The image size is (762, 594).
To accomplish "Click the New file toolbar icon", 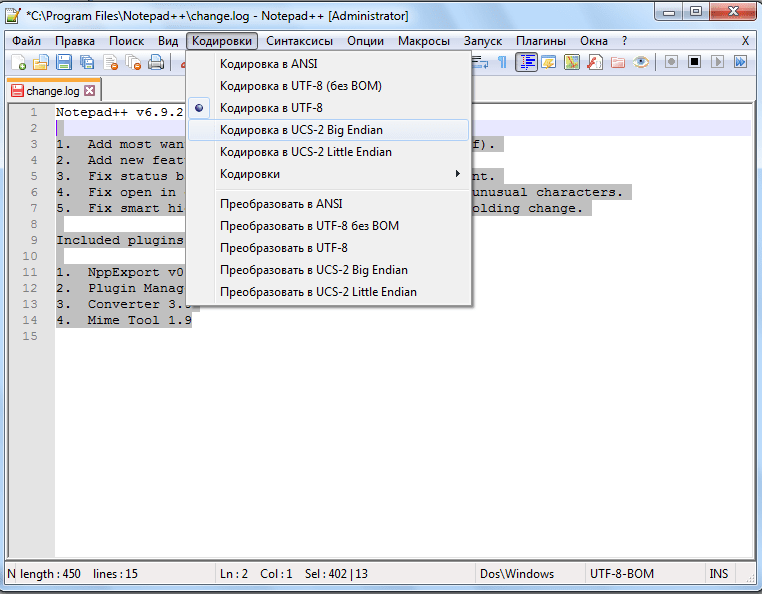I will click(x=19, y=62).
